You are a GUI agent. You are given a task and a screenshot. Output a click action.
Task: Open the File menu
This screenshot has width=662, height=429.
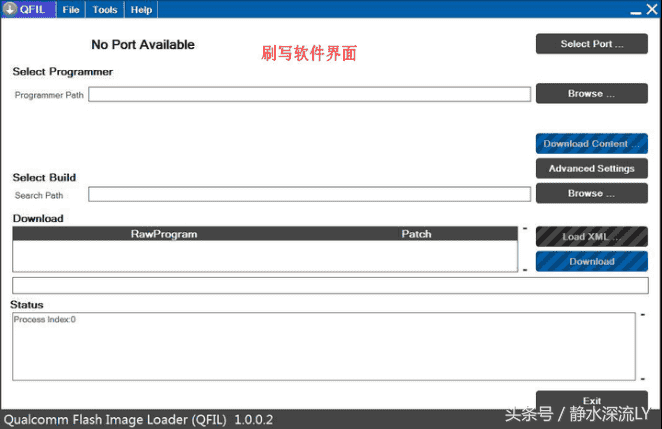[x=71, y=9]
